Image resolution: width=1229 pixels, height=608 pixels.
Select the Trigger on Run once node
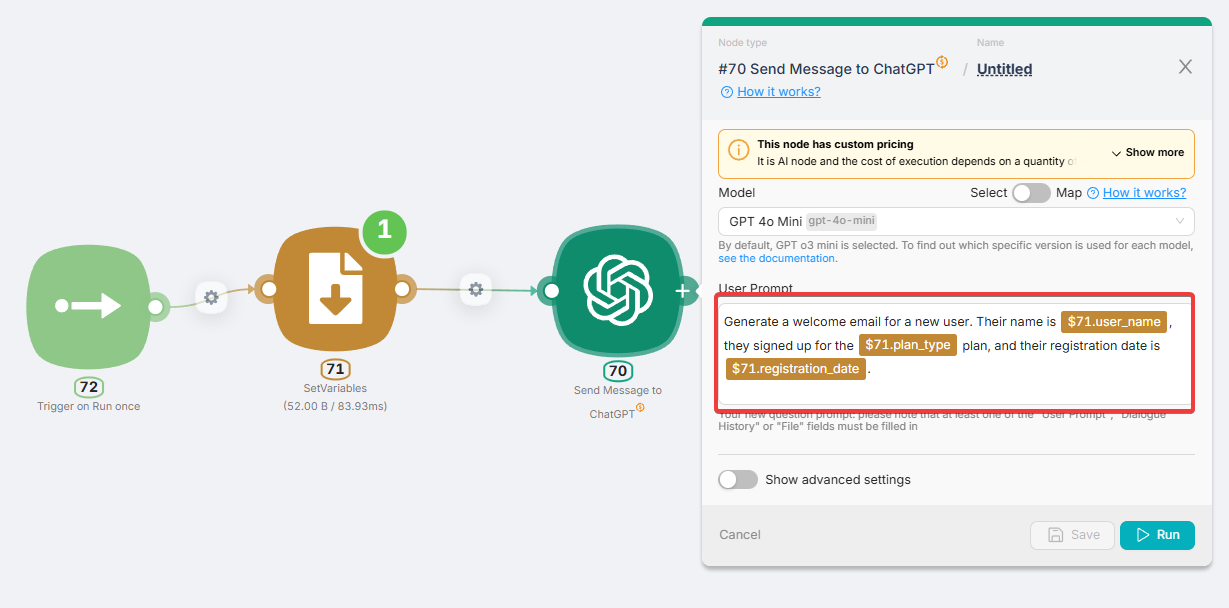tap(88, 305)
